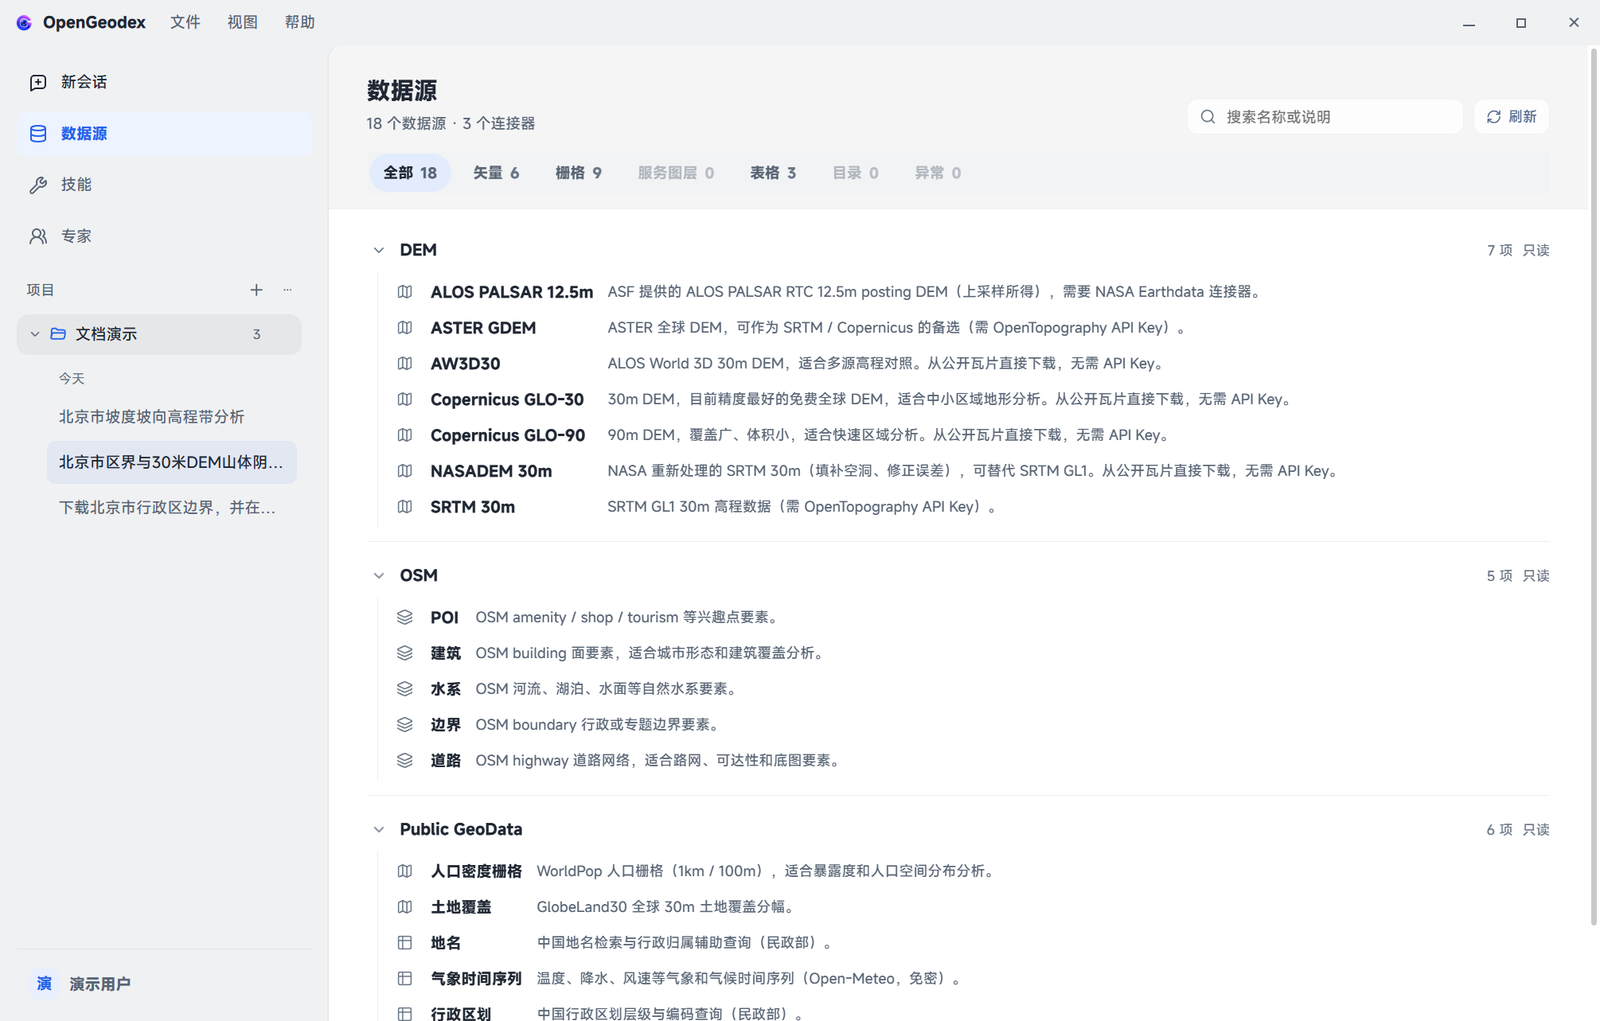Click the database icon beside 数据源
The width and height of the screenshot is (1600, 1021).
pyautogui.click(x=38, y=133)
